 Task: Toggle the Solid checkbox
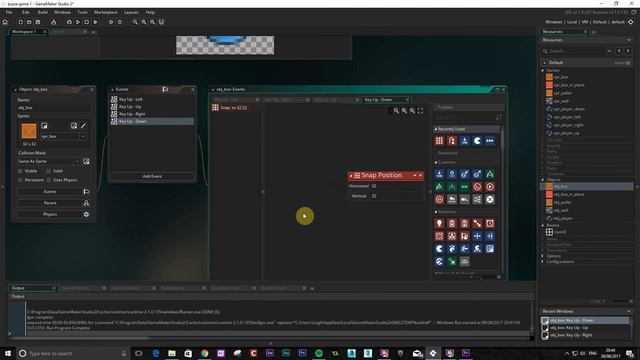[49, 171]
